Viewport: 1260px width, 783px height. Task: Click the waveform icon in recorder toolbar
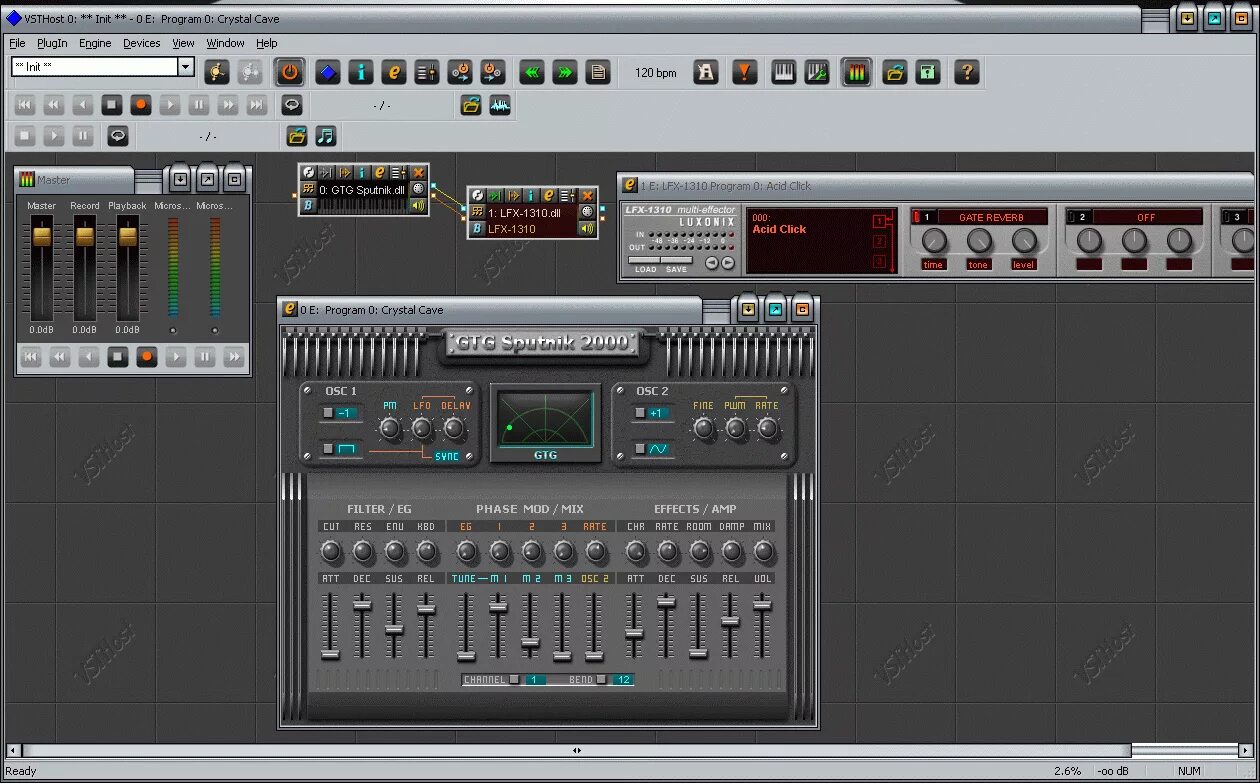click(x=500, y=105)
